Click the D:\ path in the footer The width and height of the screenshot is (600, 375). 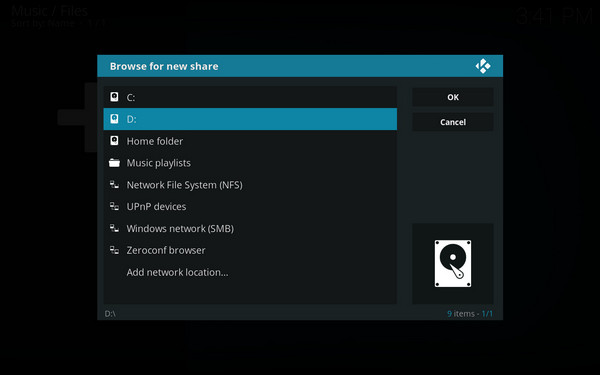pos(110,314)
